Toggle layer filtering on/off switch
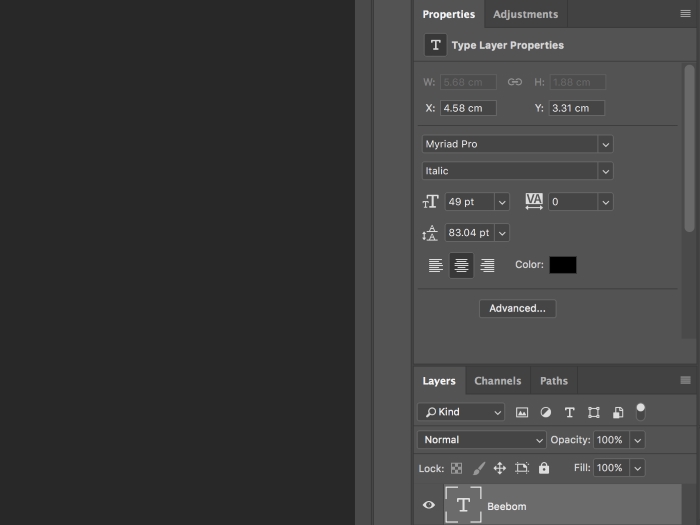 641,411
